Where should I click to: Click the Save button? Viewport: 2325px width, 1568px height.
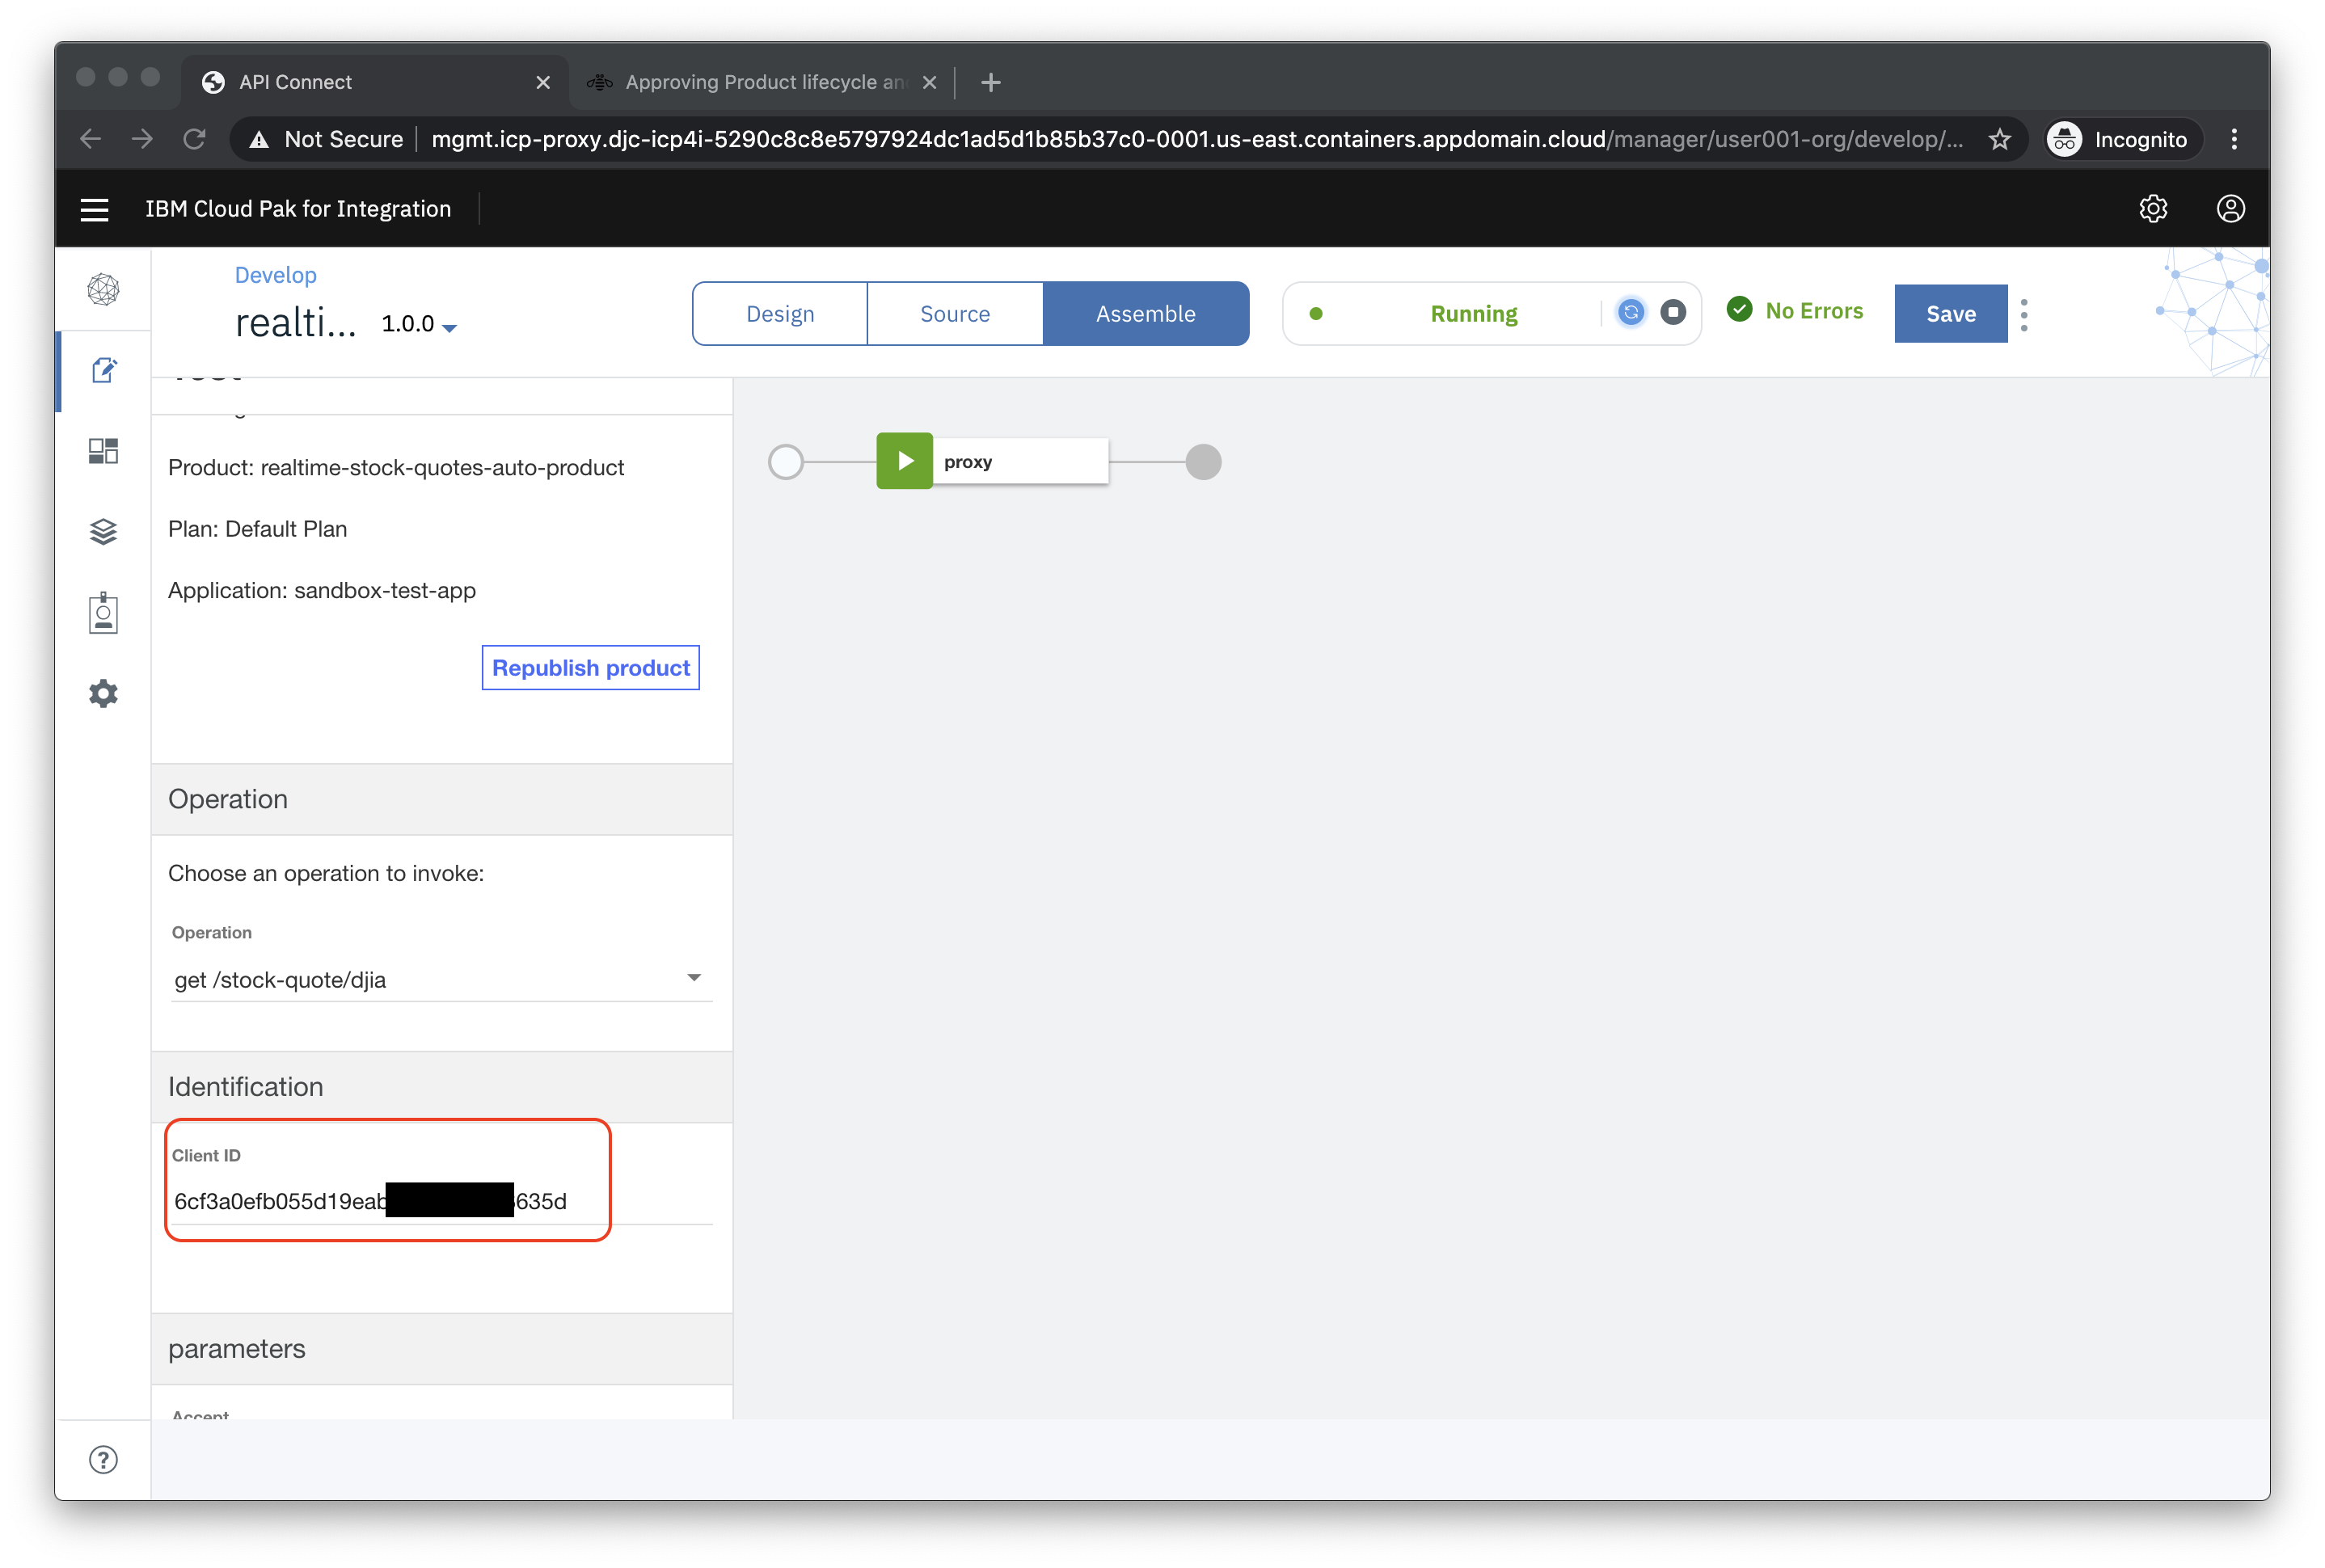(x=1950, y=314)
